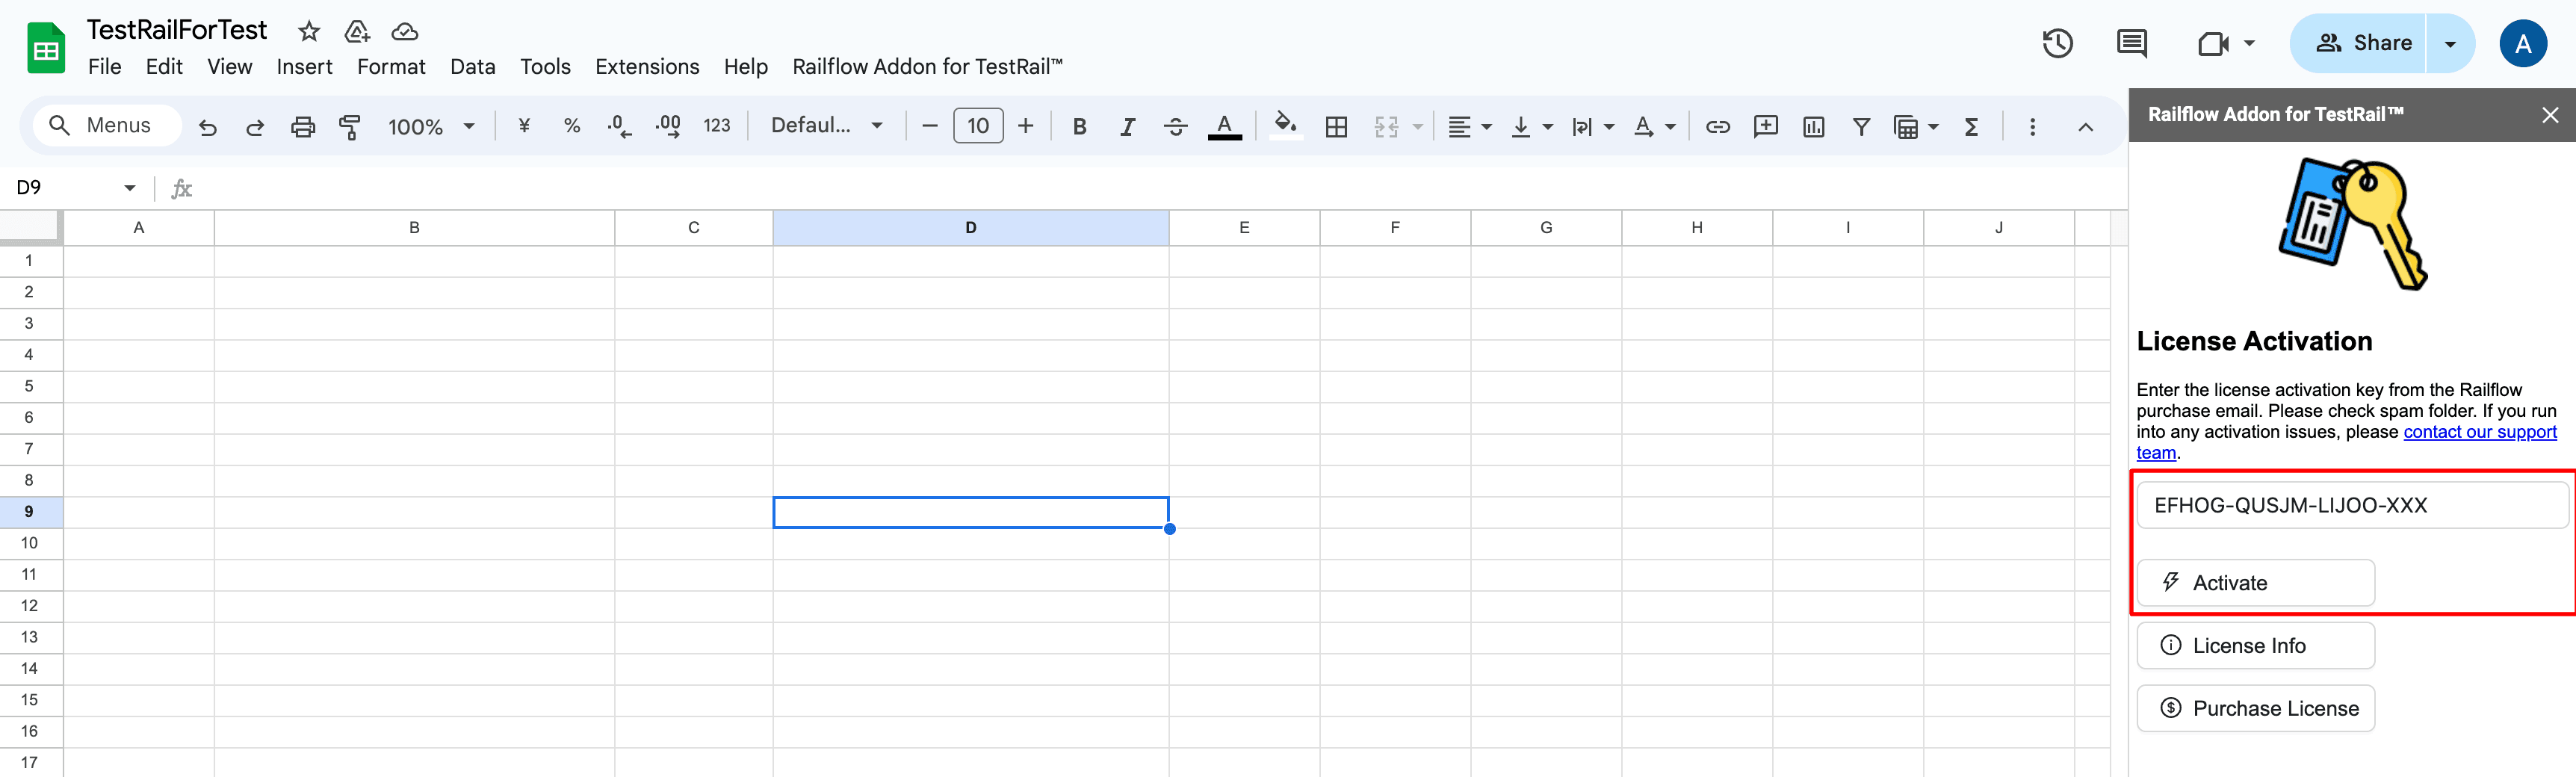
Task: Open the three-dot More toolbar options
Action: 2032,127
